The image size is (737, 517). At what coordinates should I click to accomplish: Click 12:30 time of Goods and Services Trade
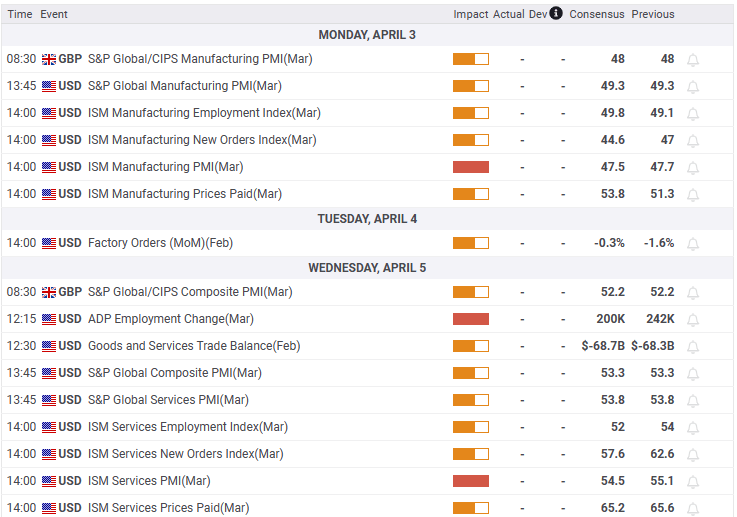pyautogui.click(x=21, y=346)
